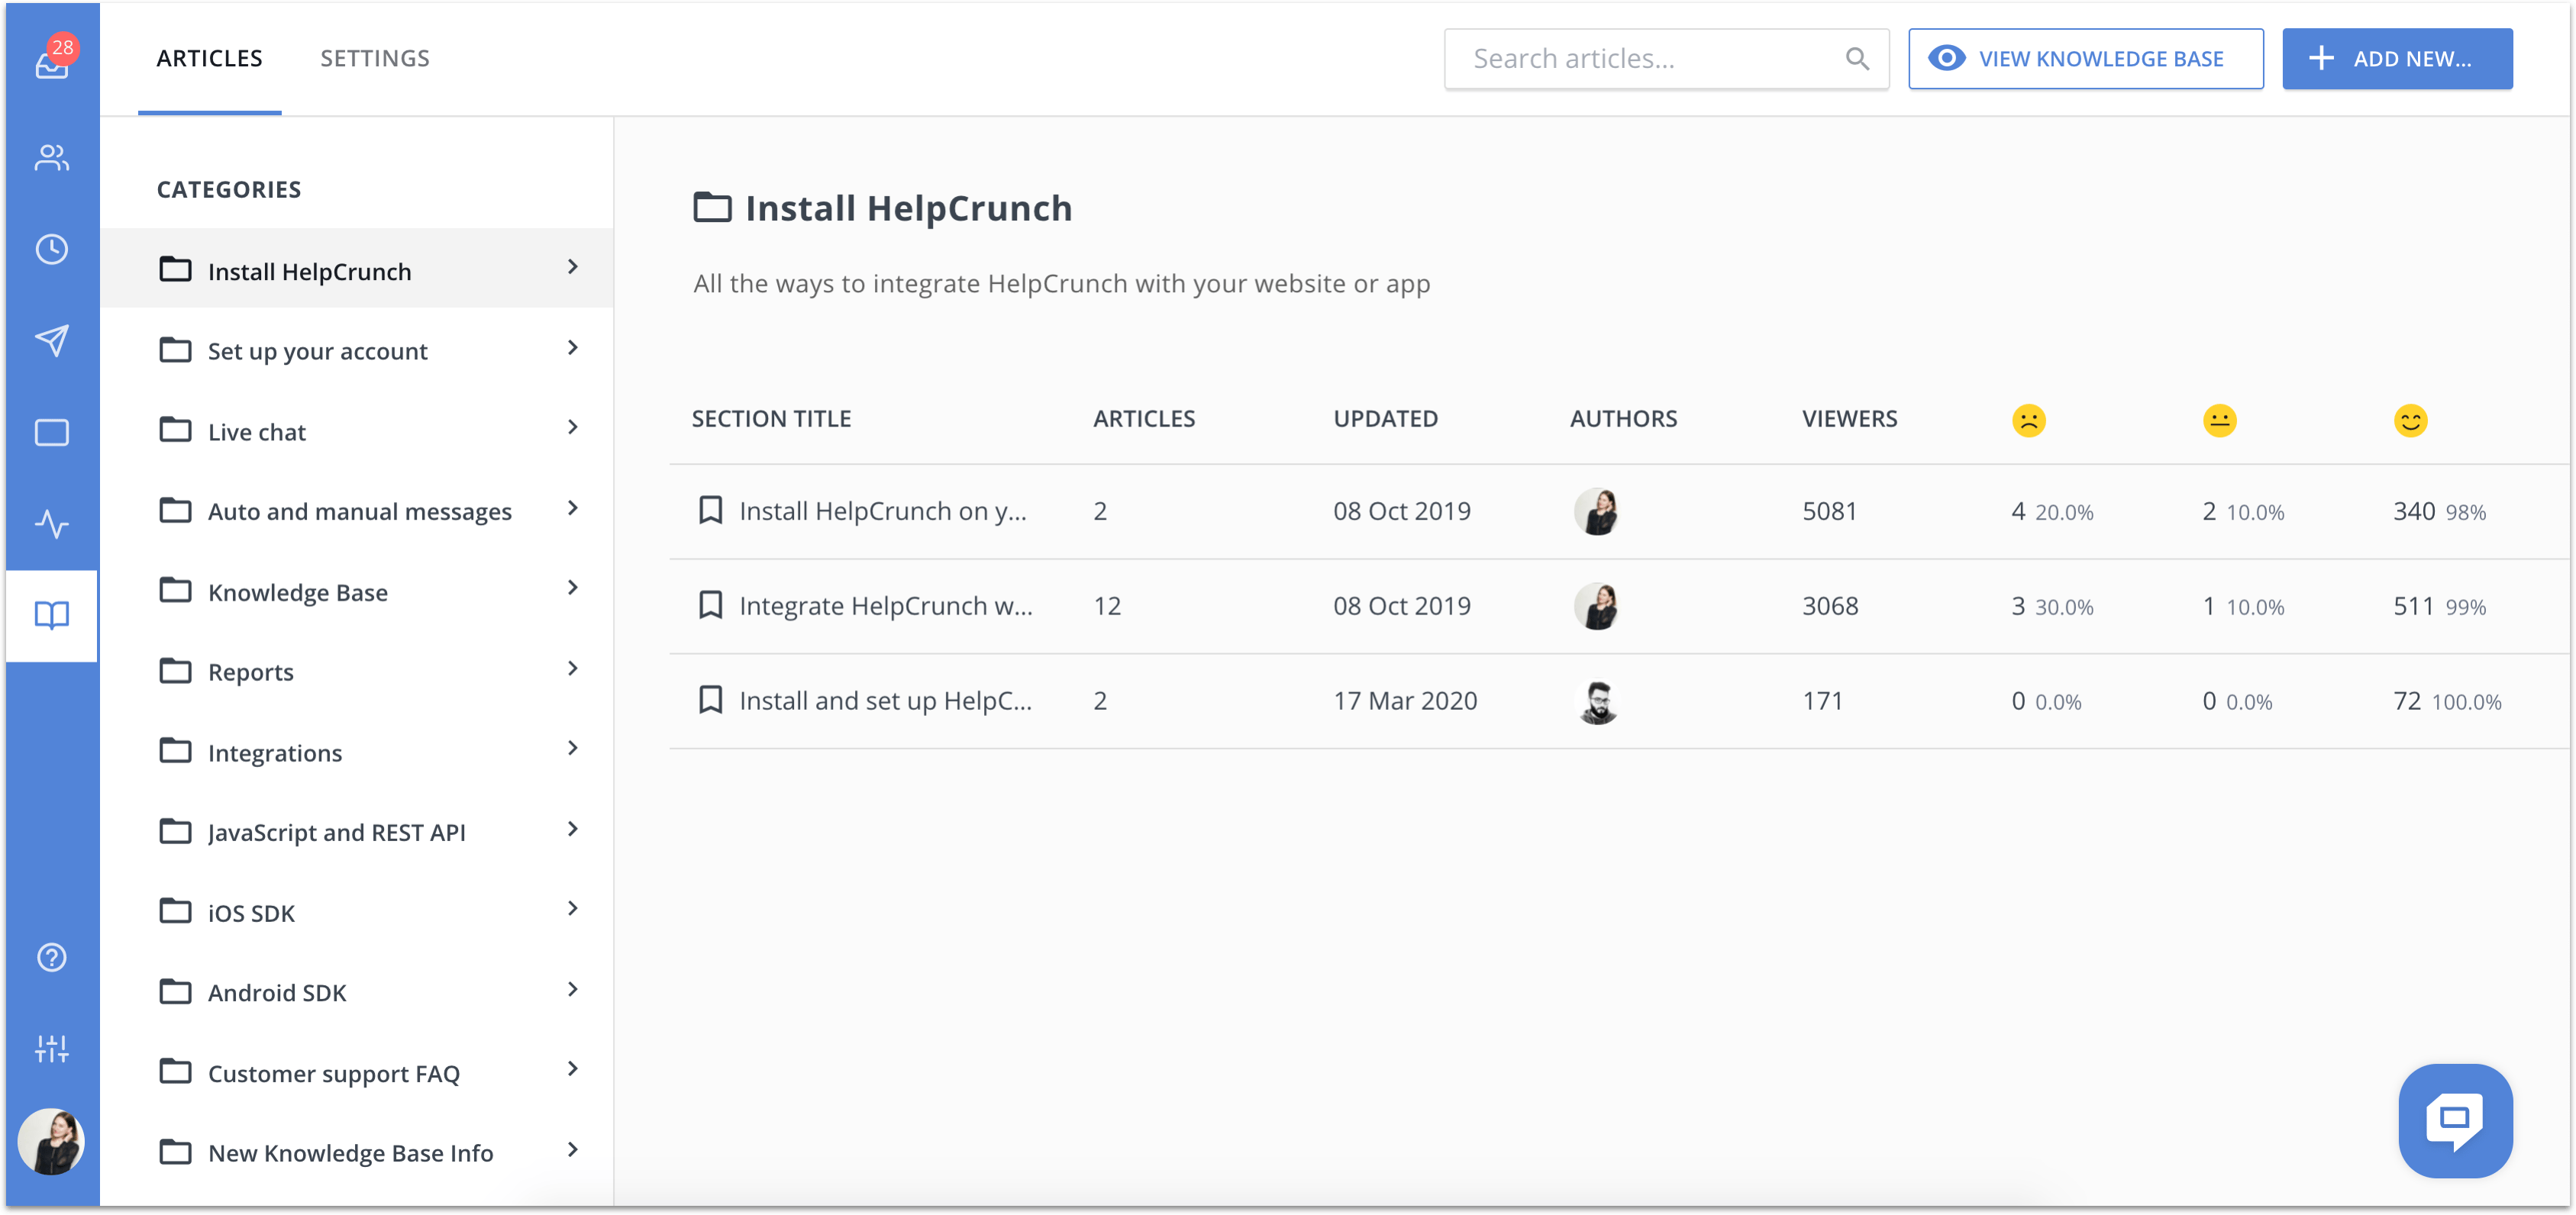Open the activity reports pulse icon
This screenshot has height=1215, width=2576.
52,524
